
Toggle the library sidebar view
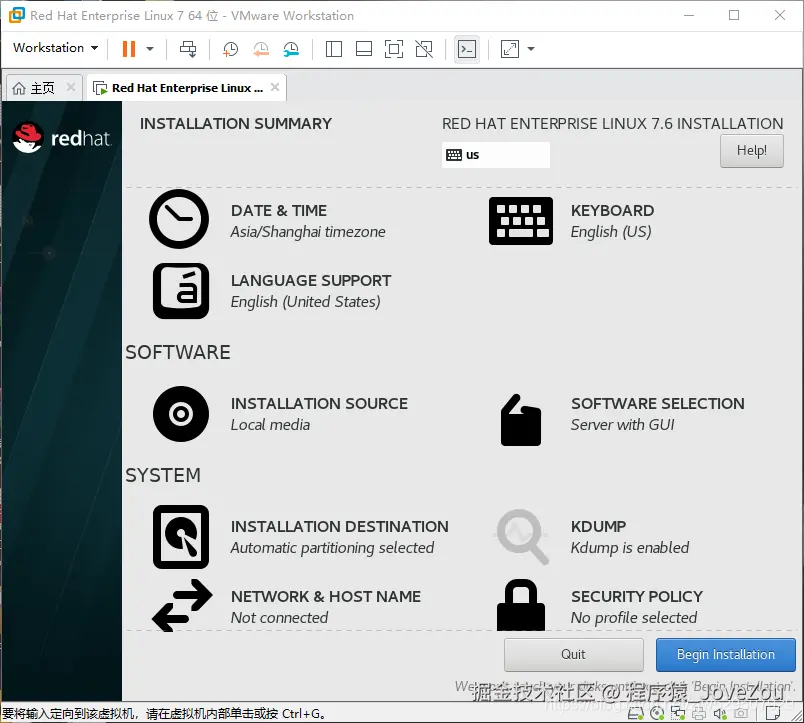point(334,49)
